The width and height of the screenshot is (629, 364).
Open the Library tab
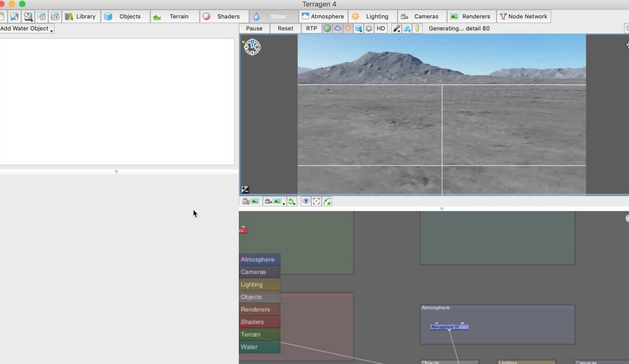click(81, 16)
